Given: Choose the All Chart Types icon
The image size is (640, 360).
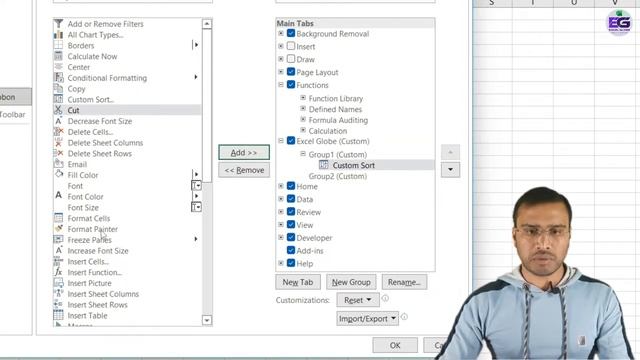Looking at the screenshot, I should tap(58, 35).
